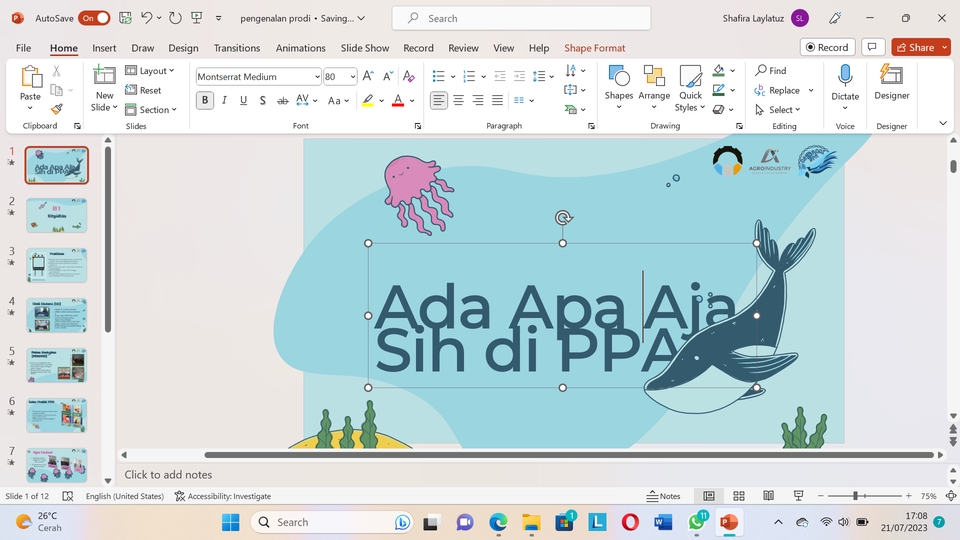Click the New Slide icon
960x540 pixels.
pyautogui.click(x=104, y=75)
